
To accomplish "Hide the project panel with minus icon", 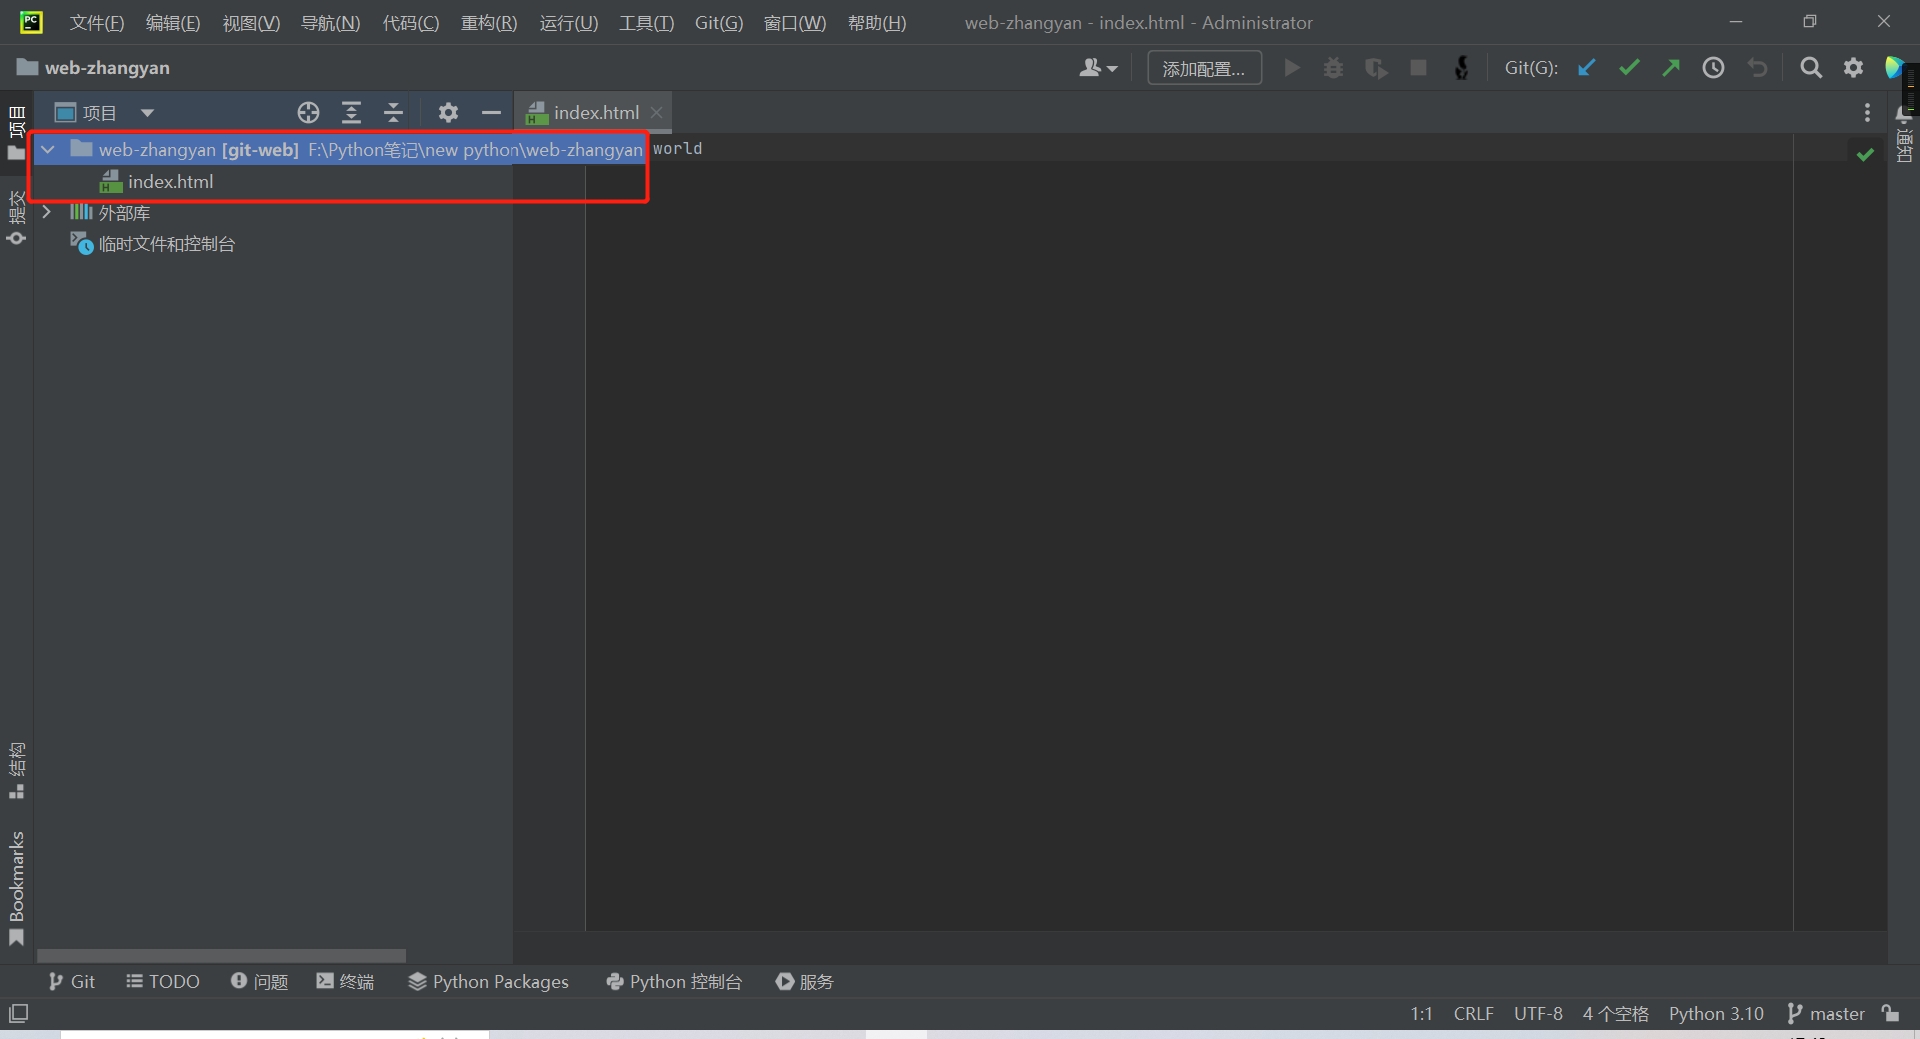I will [x=490, y=113].
